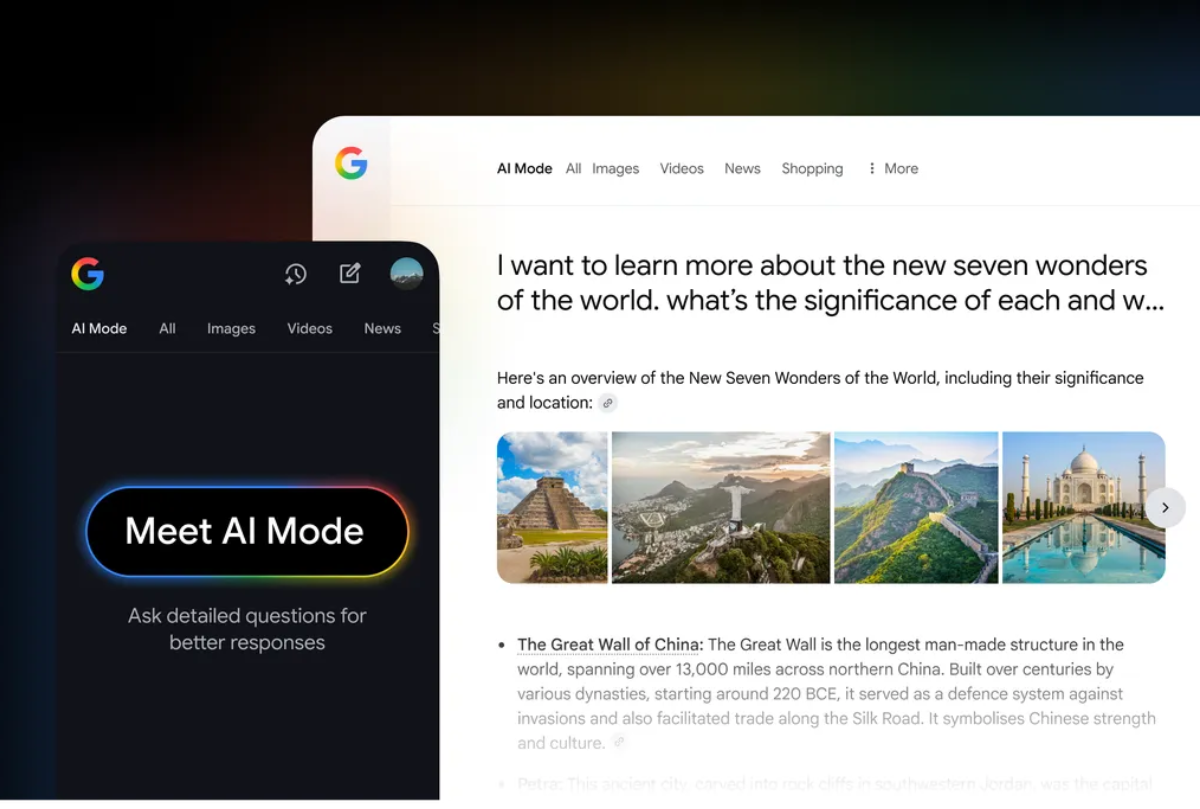Expand the More search options menu
The image size is (1200, 809).
892,168
